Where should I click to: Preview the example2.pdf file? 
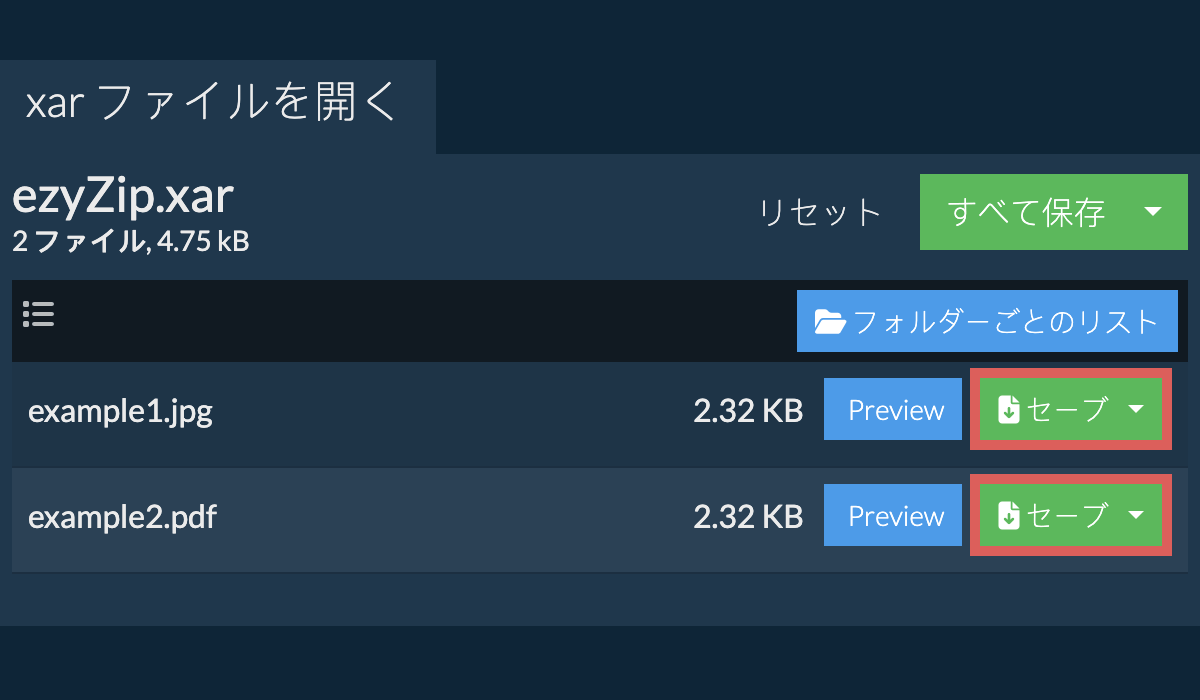click(896, 516)
